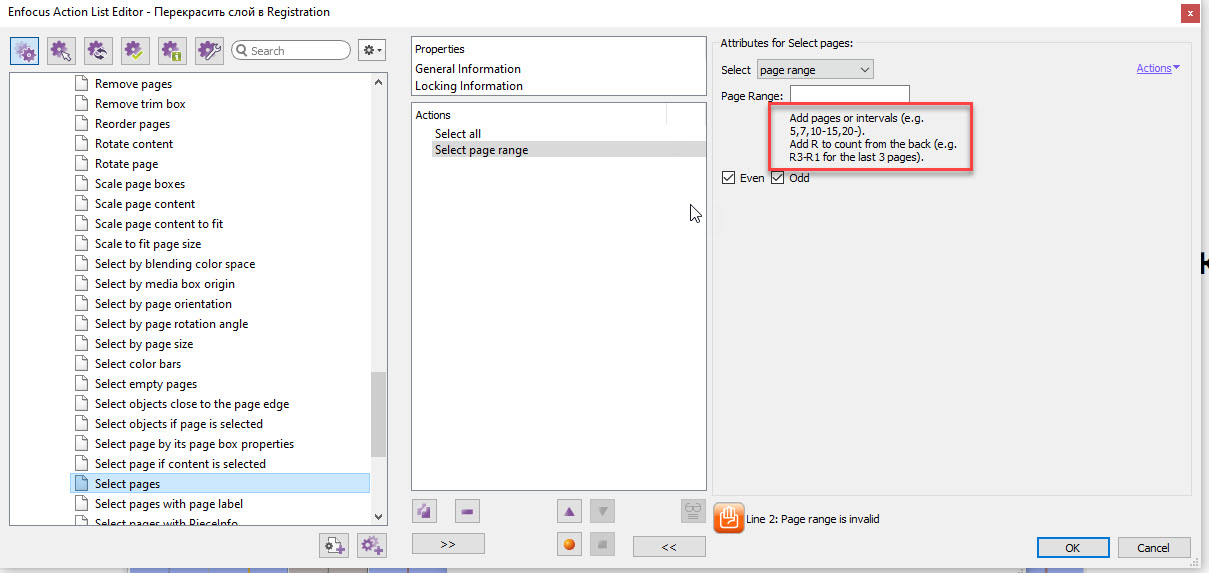Select Scale page boxes in the list

tap(140, 184)
